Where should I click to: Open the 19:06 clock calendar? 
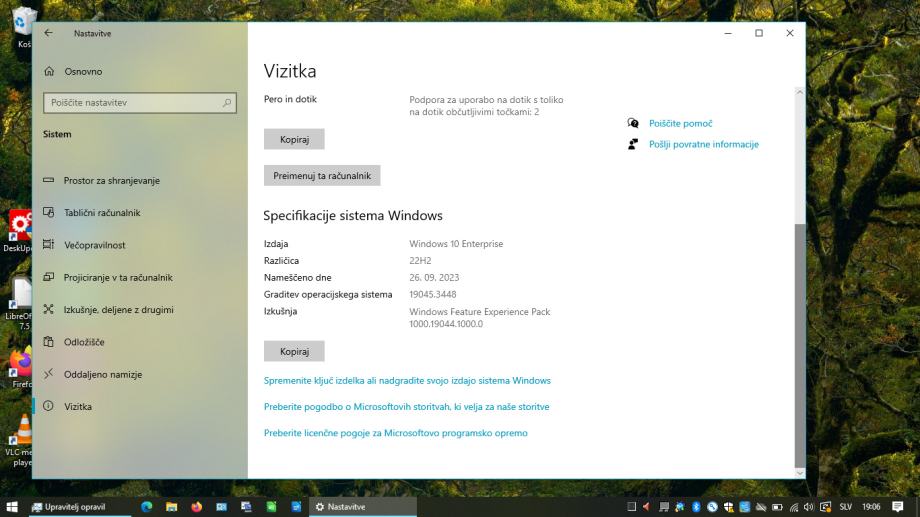tap(871, 506)
